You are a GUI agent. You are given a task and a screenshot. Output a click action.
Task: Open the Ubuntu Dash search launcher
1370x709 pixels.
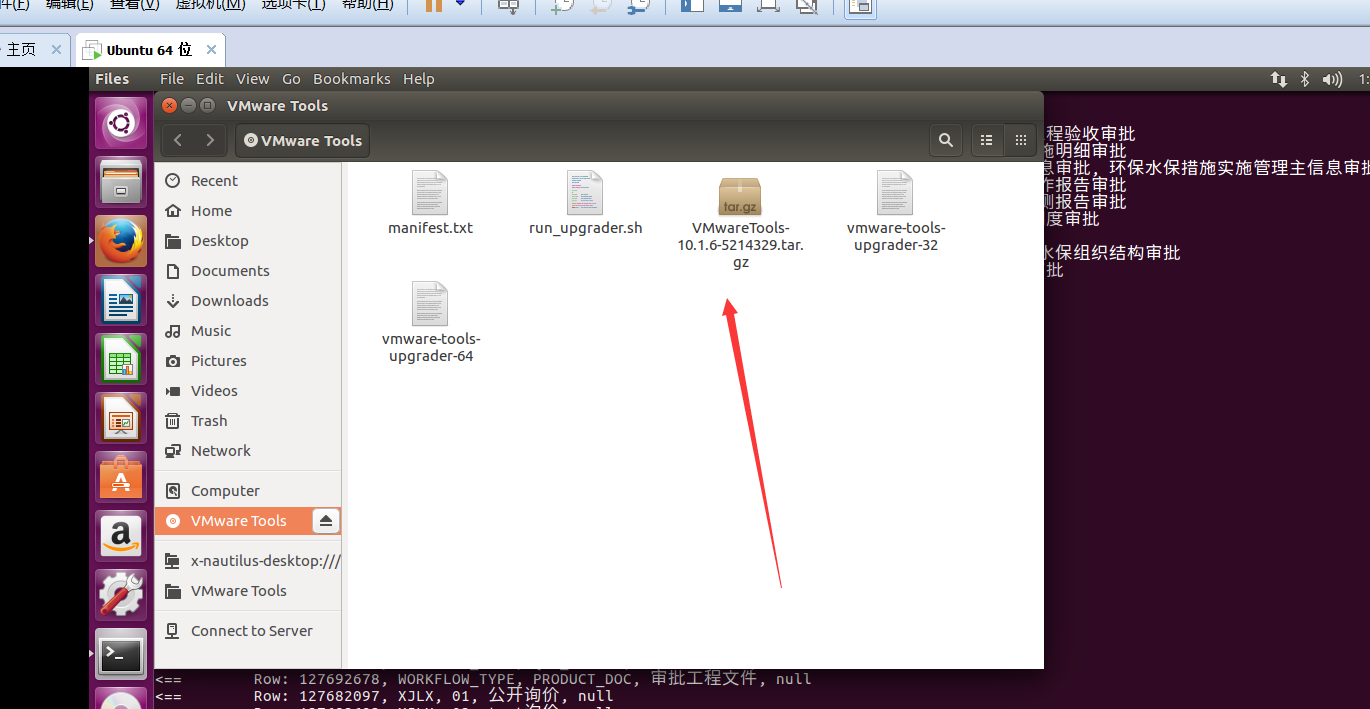(x=121, y=123)
